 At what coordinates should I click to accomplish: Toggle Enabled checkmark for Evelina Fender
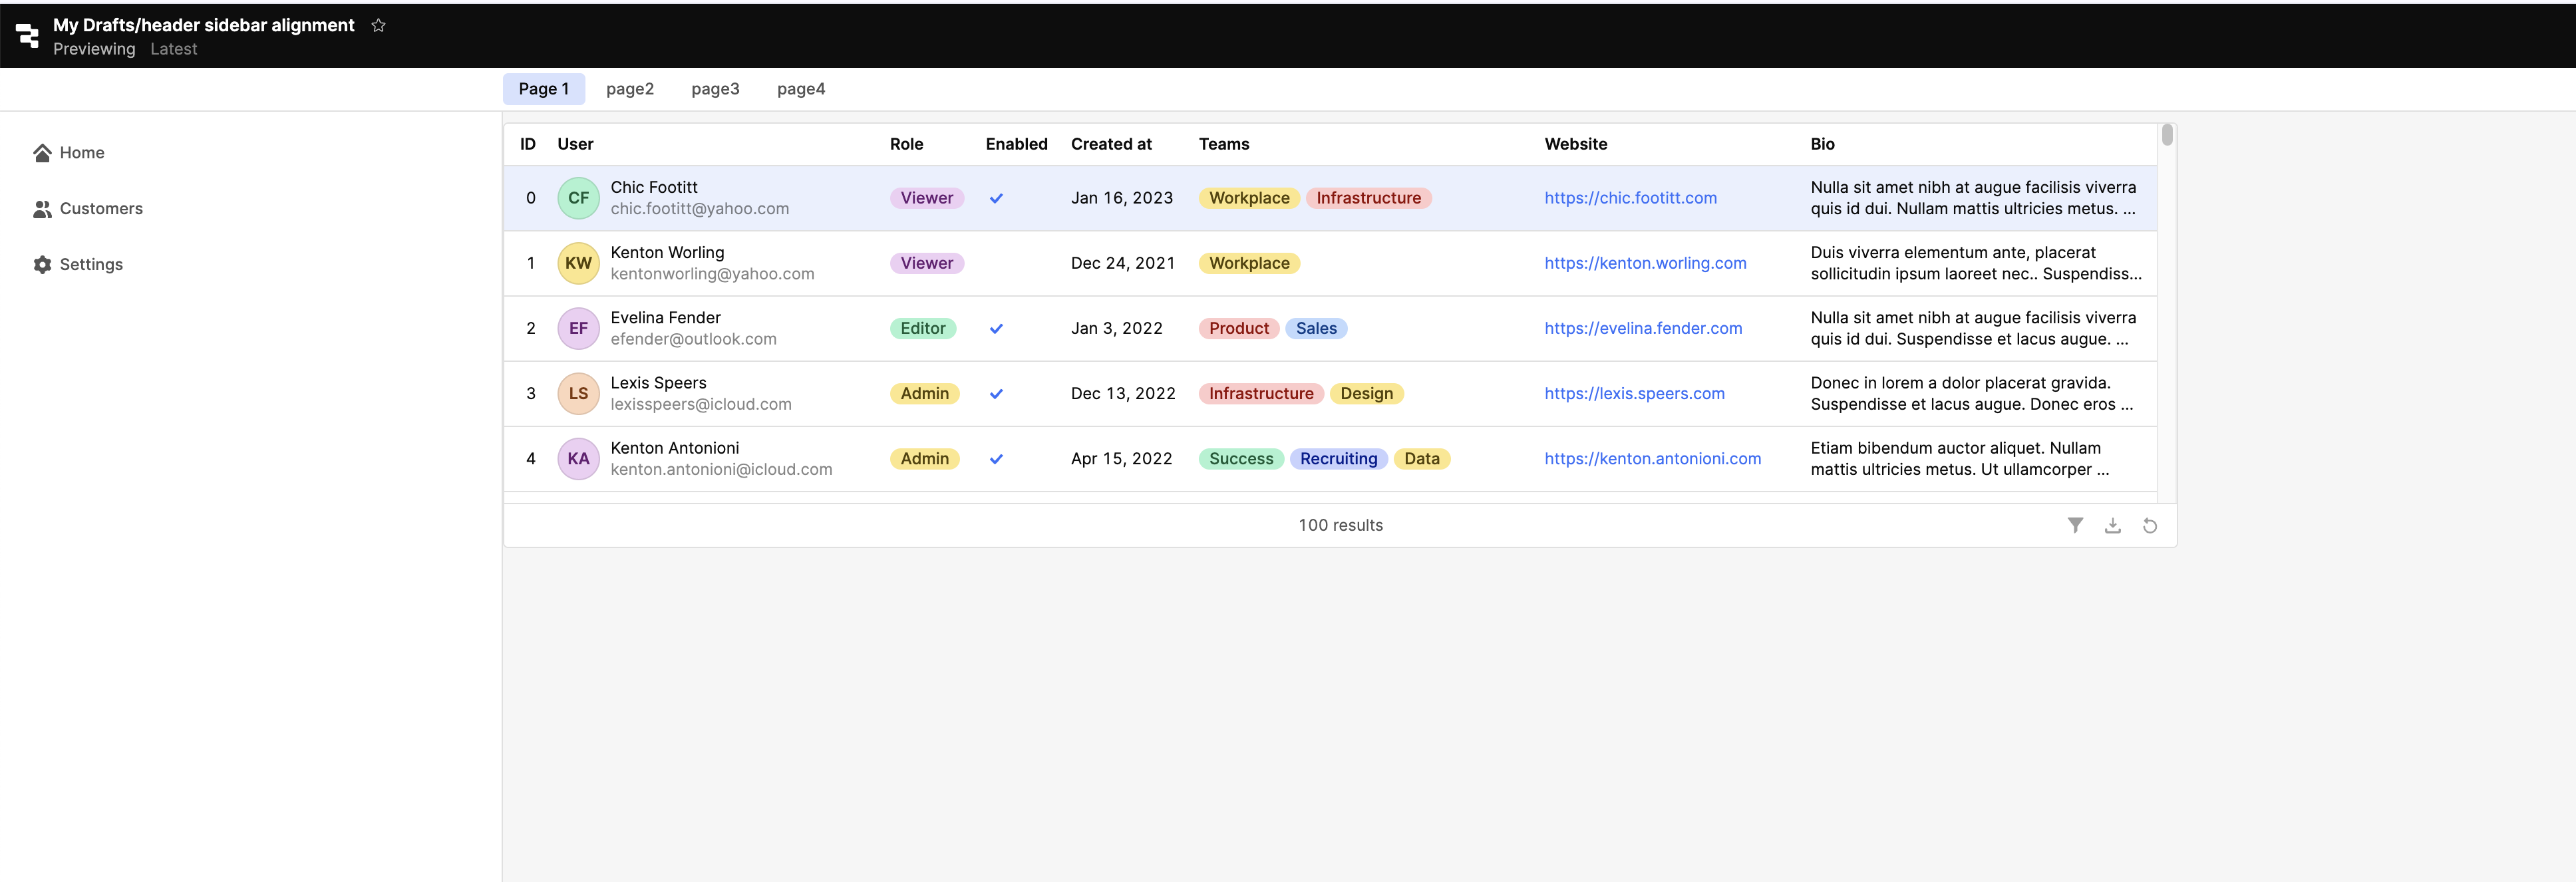(996, 328)
